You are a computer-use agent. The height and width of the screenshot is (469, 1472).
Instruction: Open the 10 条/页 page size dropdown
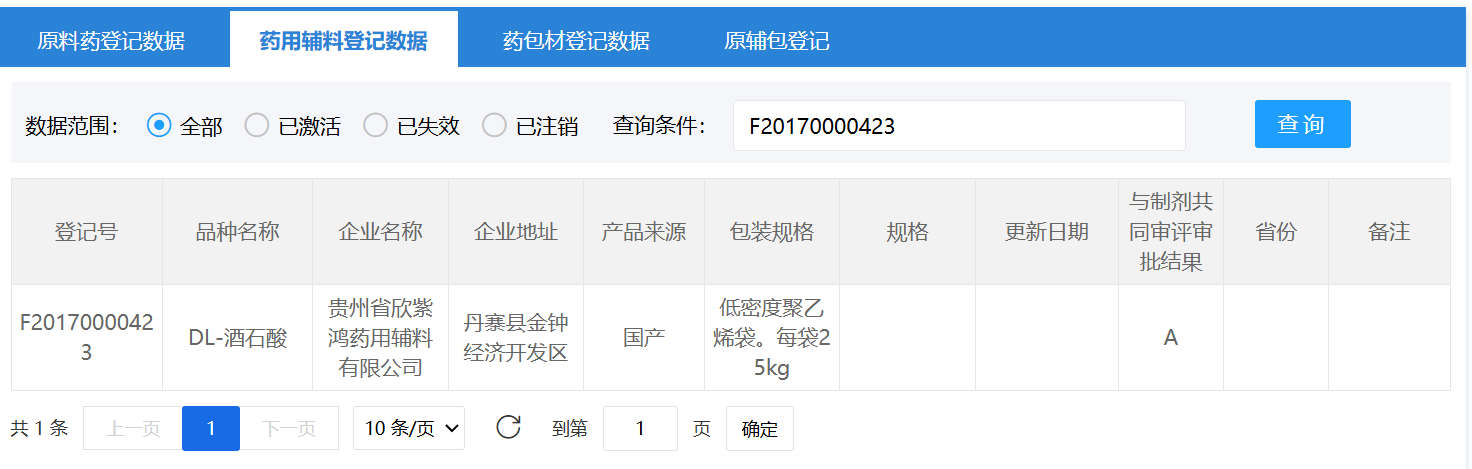point(409,428)
